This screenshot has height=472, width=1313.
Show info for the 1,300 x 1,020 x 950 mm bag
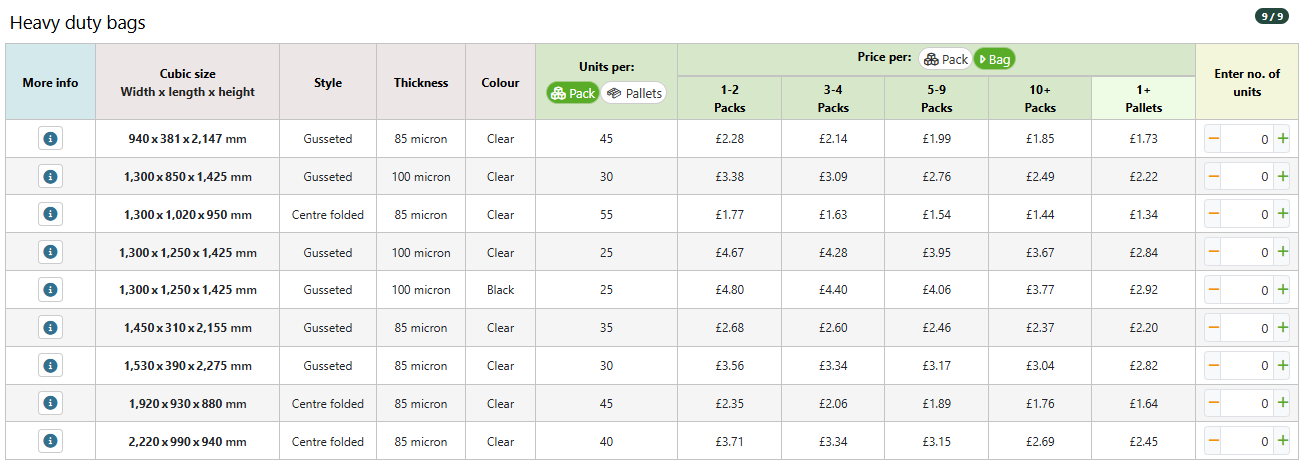click(x=50, y=214)
